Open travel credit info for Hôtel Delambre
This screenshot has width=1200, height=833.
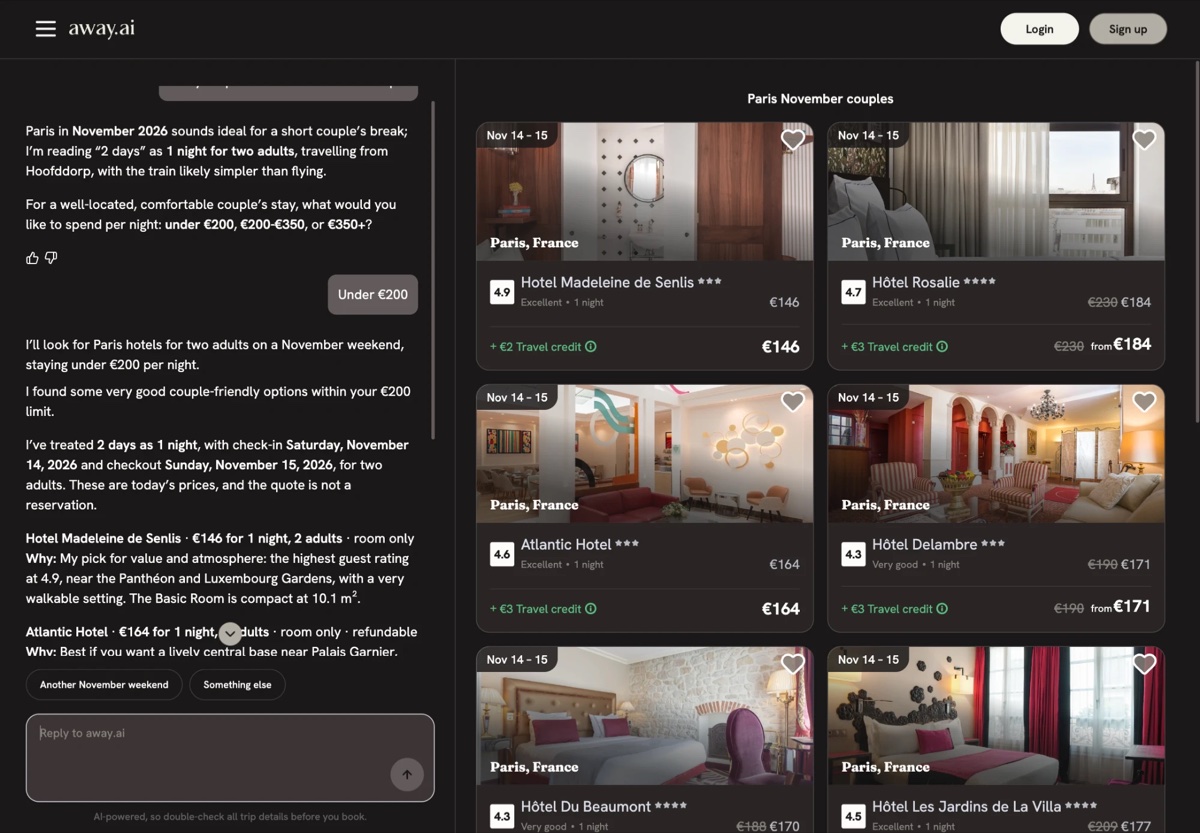tap(942, 609)
